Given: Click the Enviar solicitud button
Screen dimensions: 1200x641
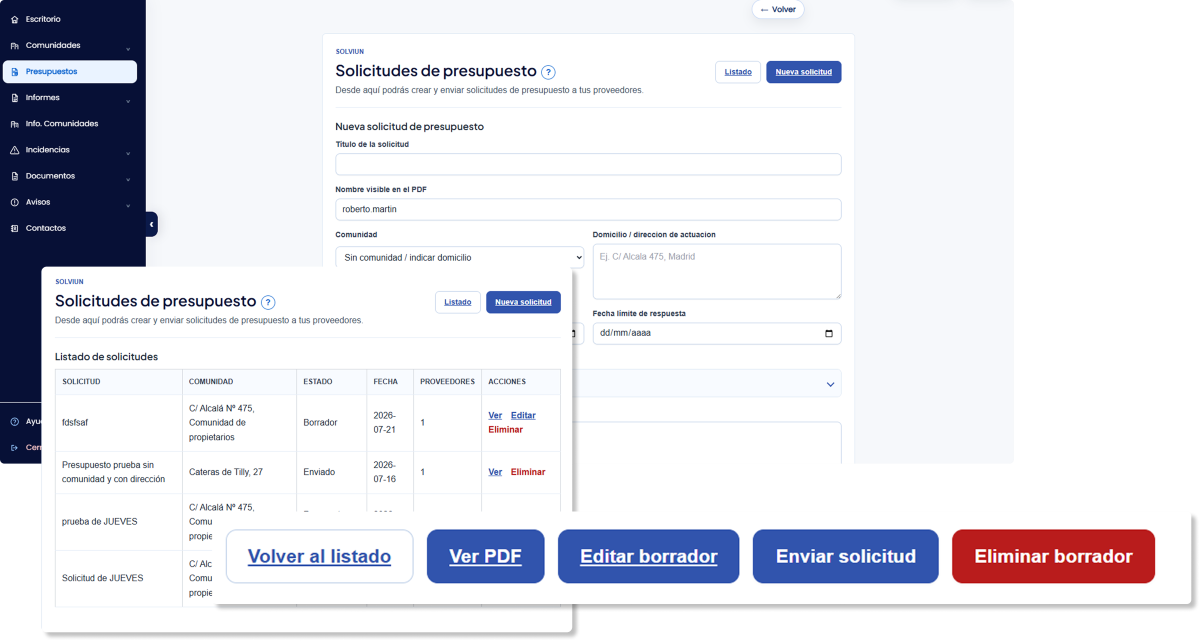Looking at the screenshot, I should 846,556.
